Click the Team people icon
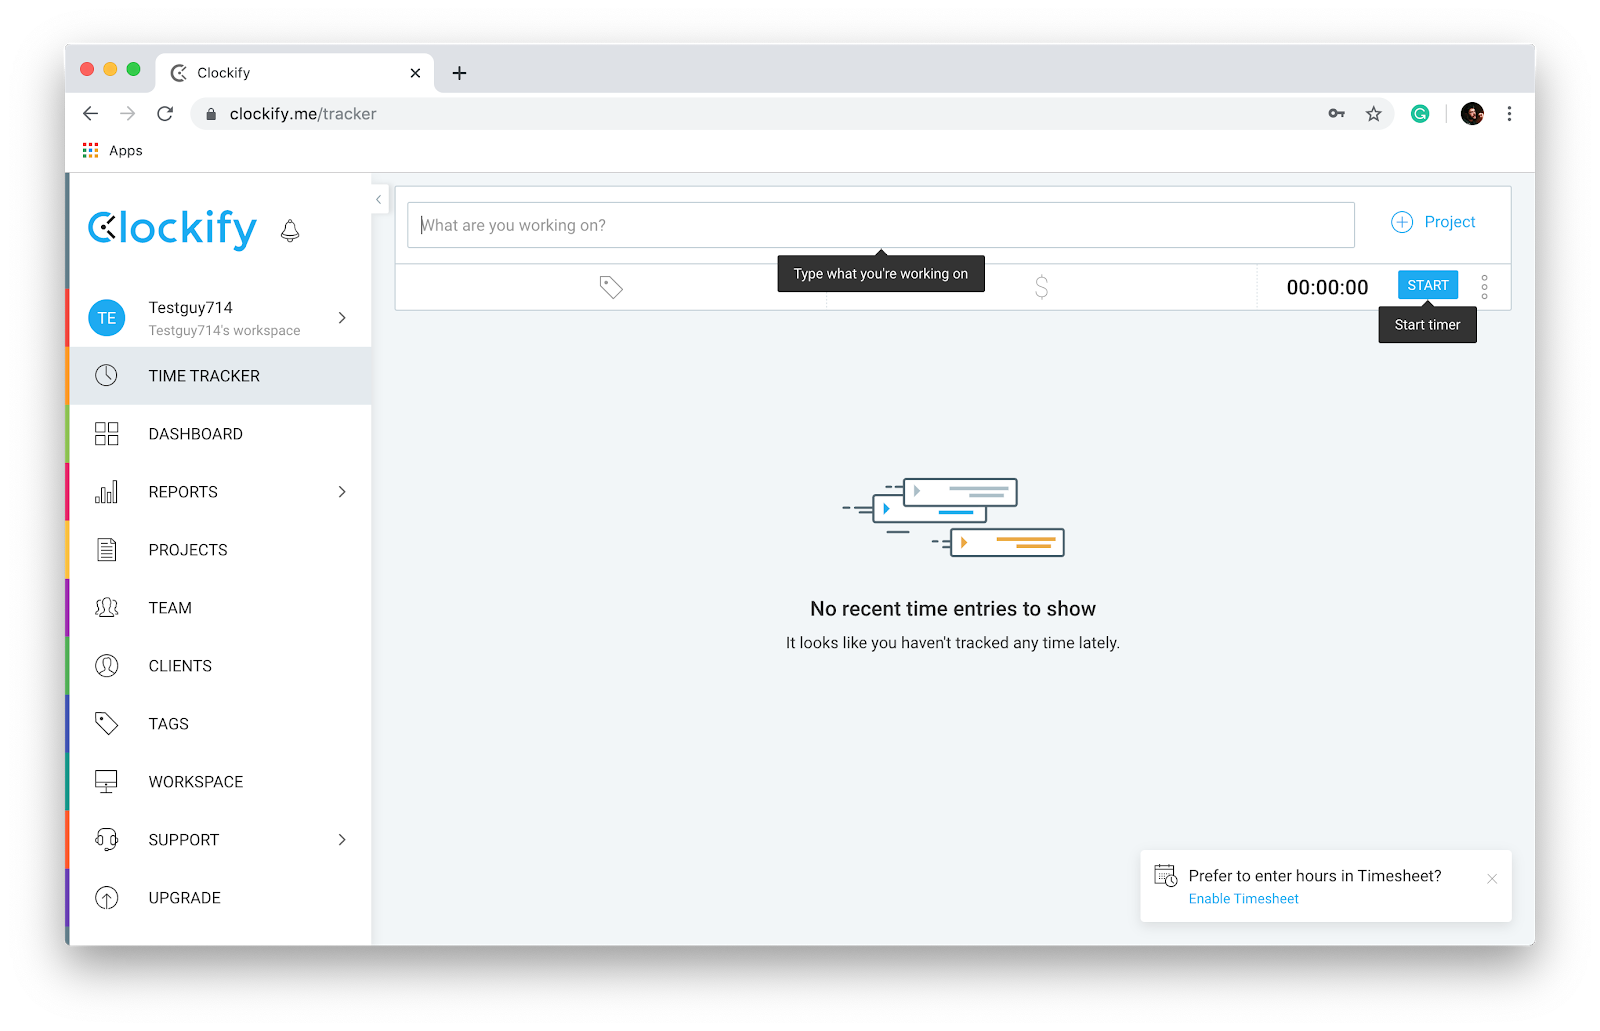 pos(106,608)
